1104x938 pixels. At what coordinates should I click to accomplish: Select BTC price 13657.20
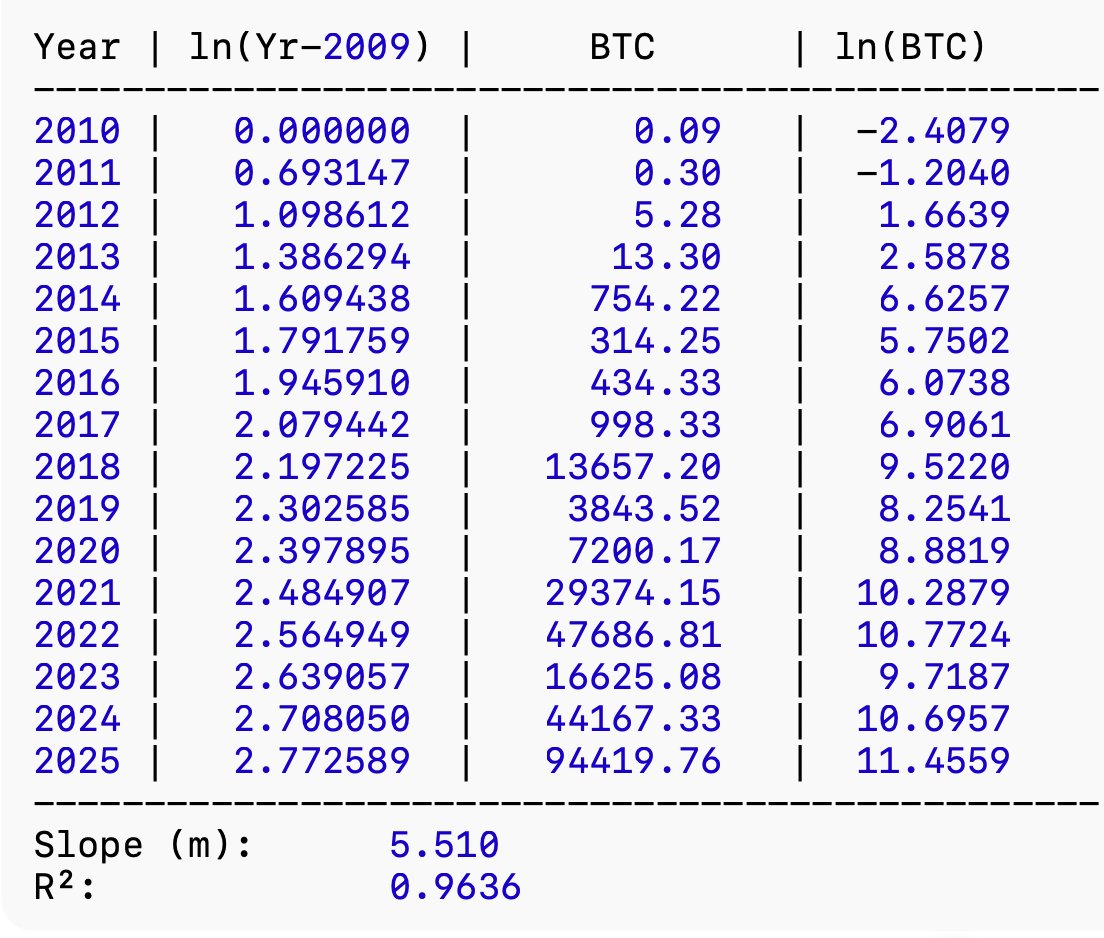633,467
